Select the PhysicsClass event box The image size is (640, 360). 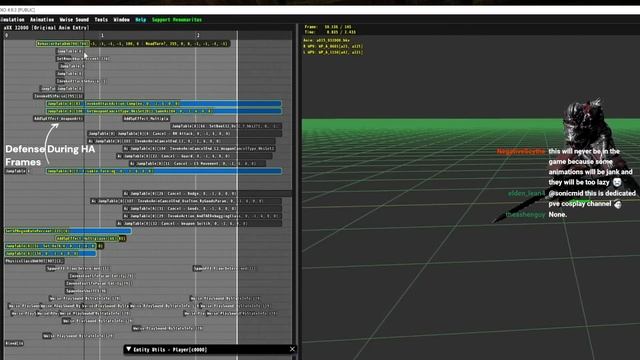point(34,261)
